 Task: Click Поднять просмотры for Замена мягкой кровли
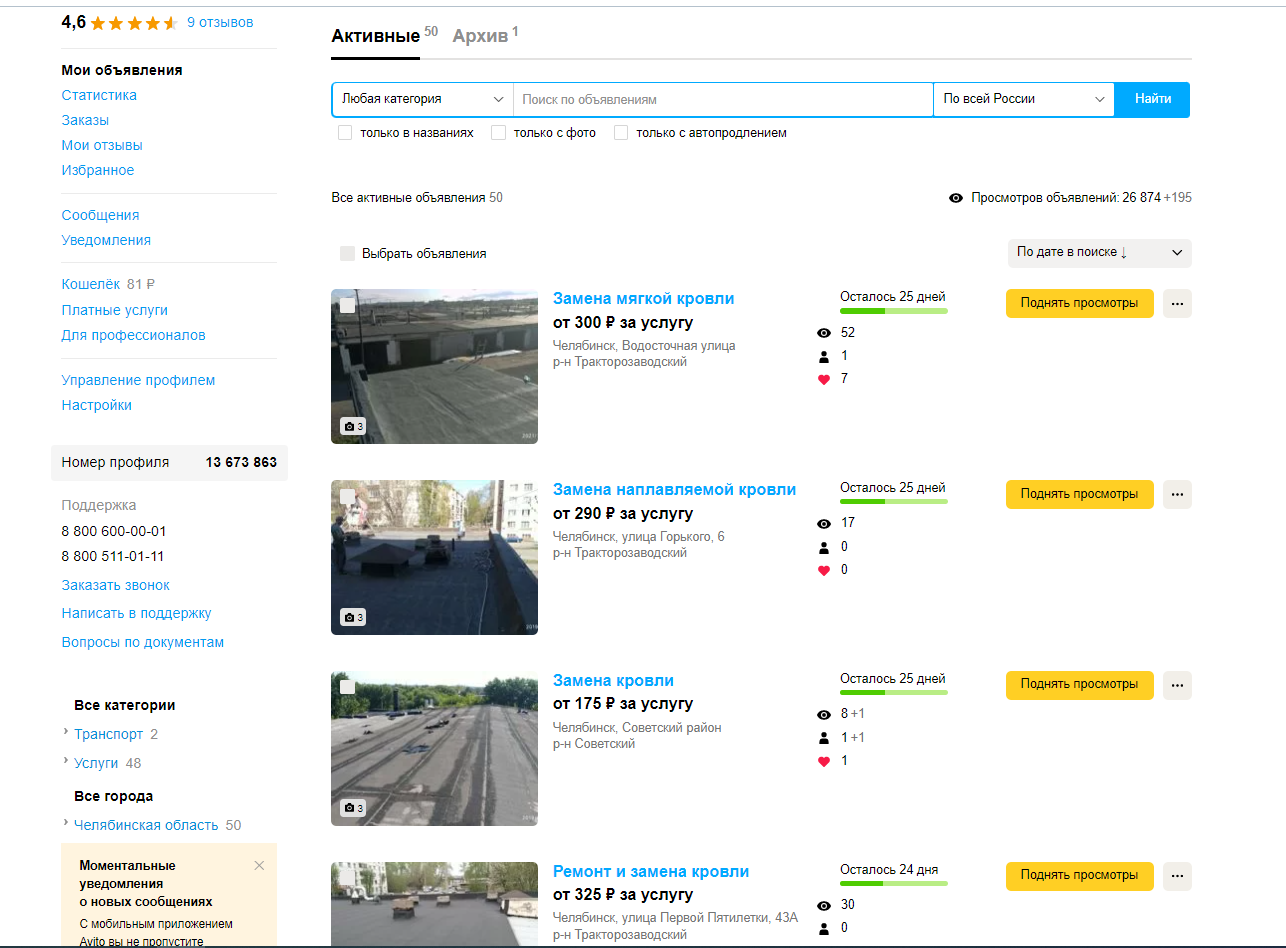click(x=1080, y=303)
